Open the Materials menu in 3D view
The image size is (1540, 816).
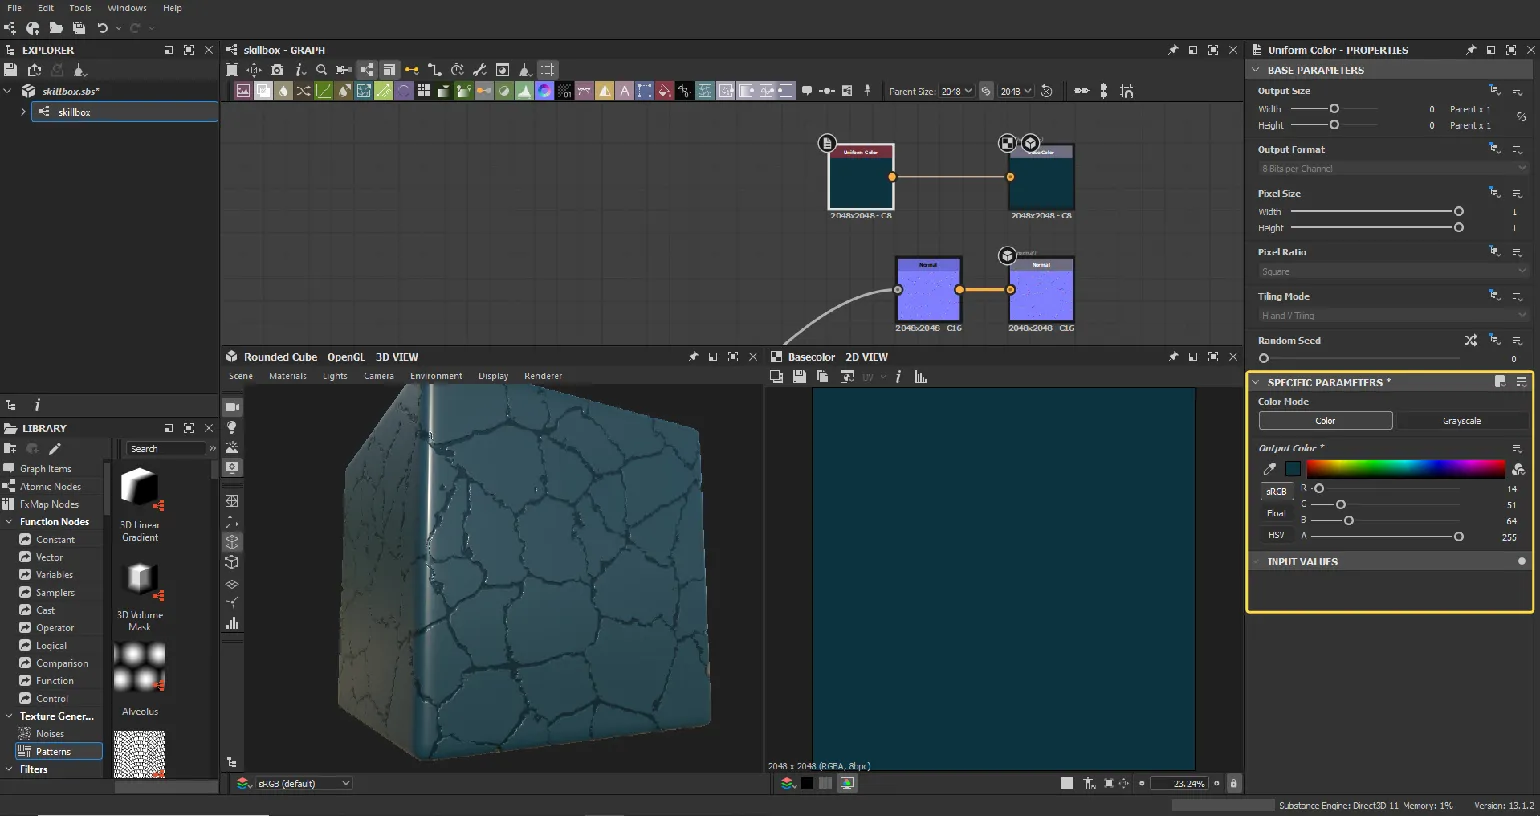point(287,376)
